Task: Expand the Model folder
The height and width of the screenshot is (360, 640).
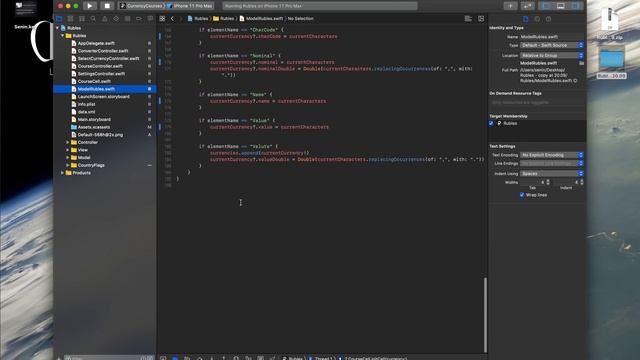Action: (x=68, y=158)
